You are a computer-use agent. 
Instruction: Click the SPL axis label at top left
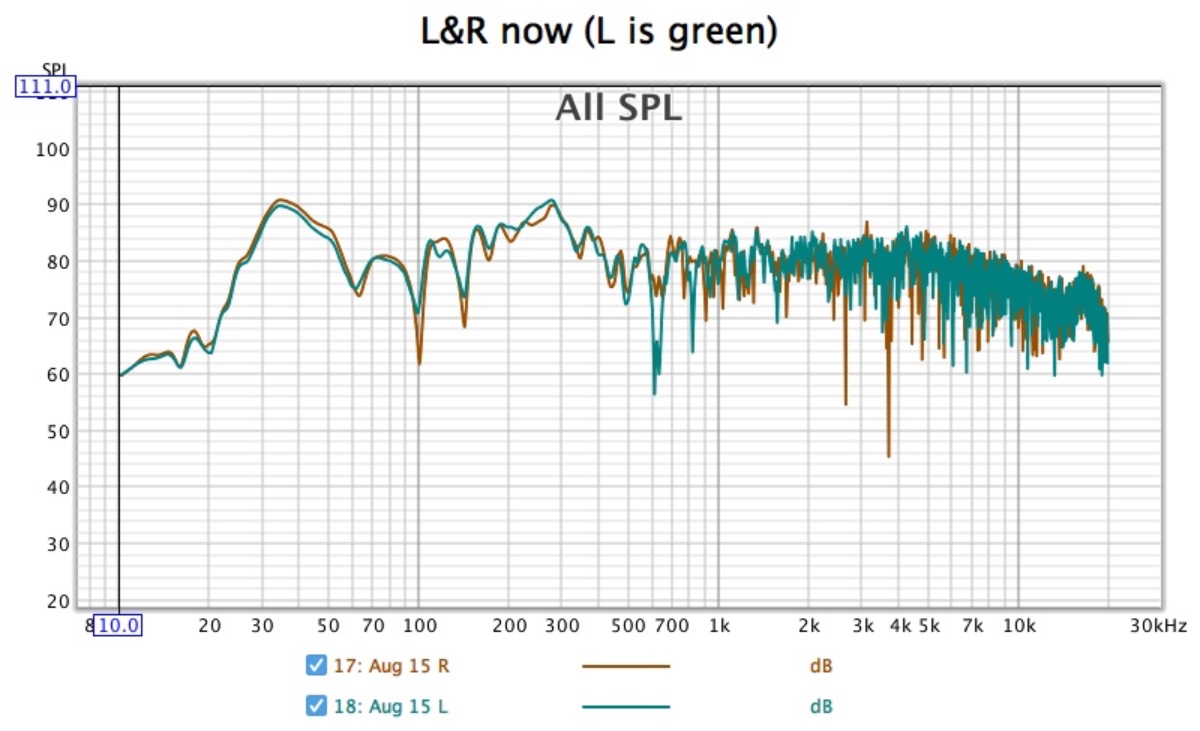[54, 70]
